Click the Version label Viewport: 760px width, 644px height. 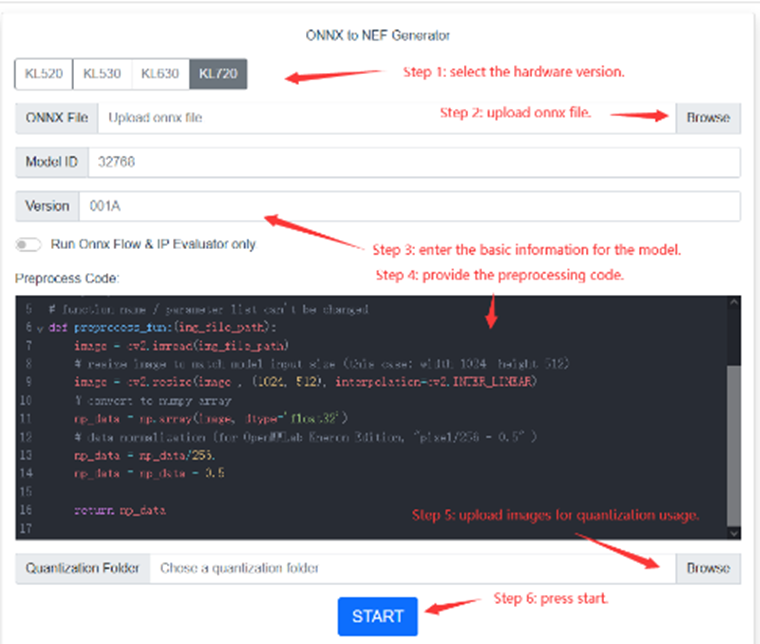tap(47, 206)
